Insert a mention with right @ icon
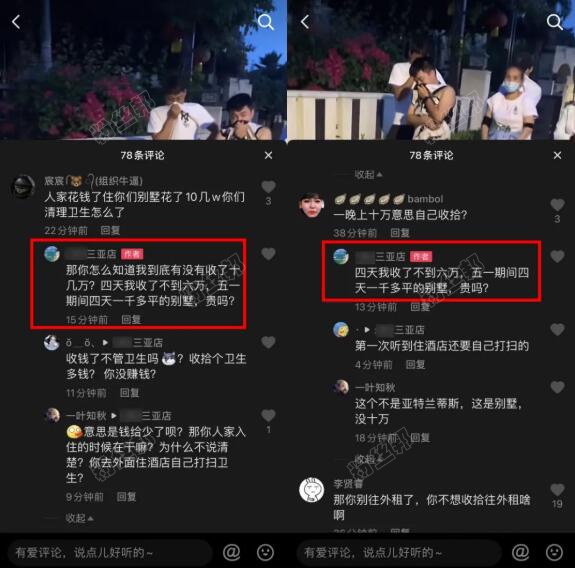Viewport: 575px width, 568px height. point(521,551)
